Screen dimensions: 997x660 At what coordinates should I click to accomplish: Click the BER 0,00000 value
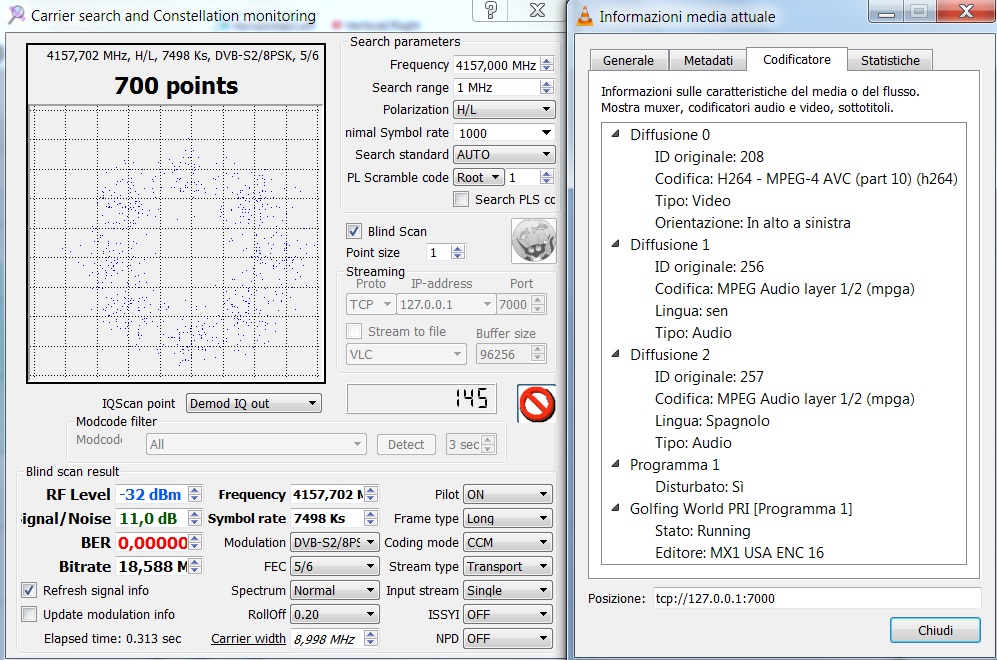point(152,542)
